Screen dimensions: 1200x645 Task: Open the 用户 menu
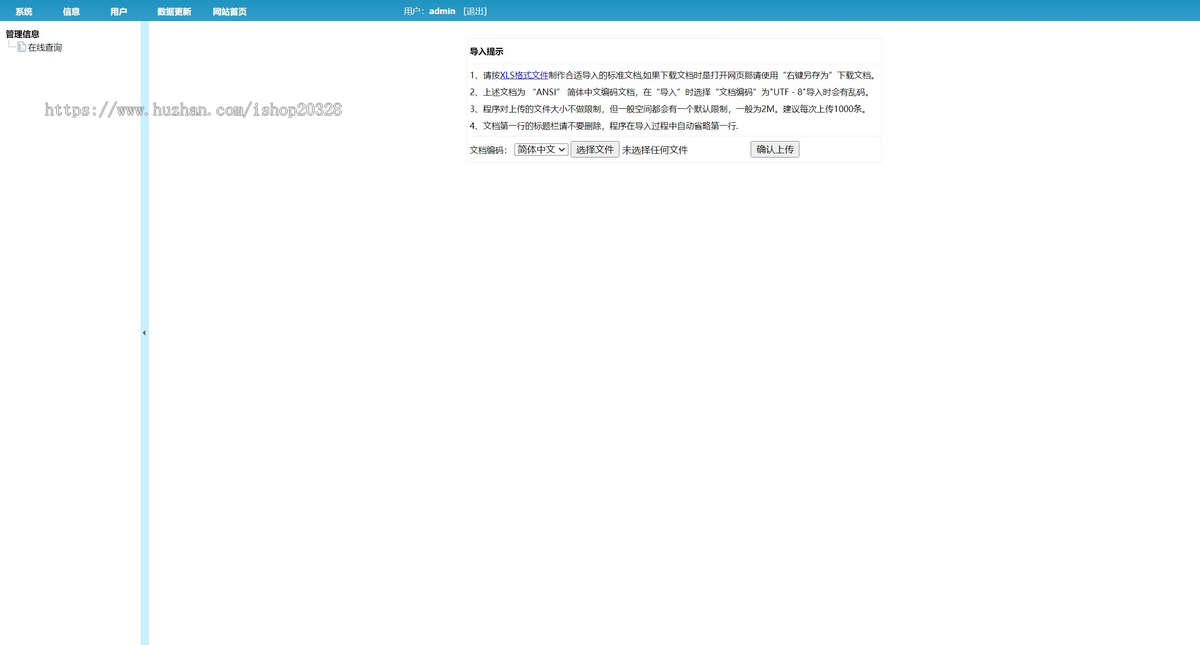[x=119, y=12]
